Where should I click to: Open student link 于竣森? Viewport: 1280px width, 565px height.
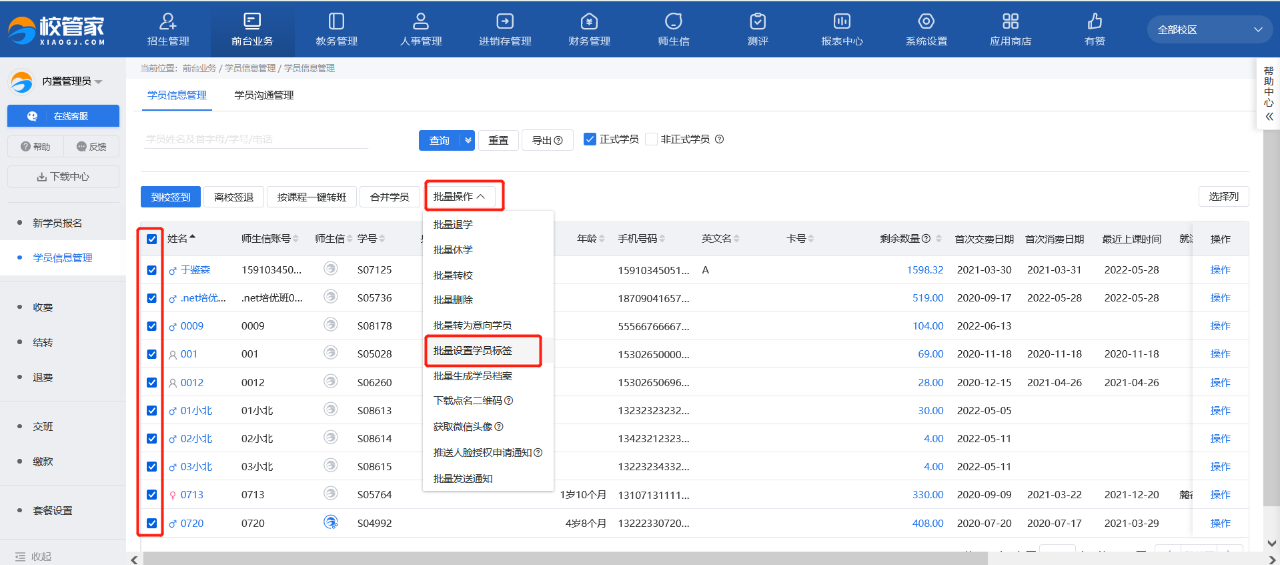coord(194,270)
